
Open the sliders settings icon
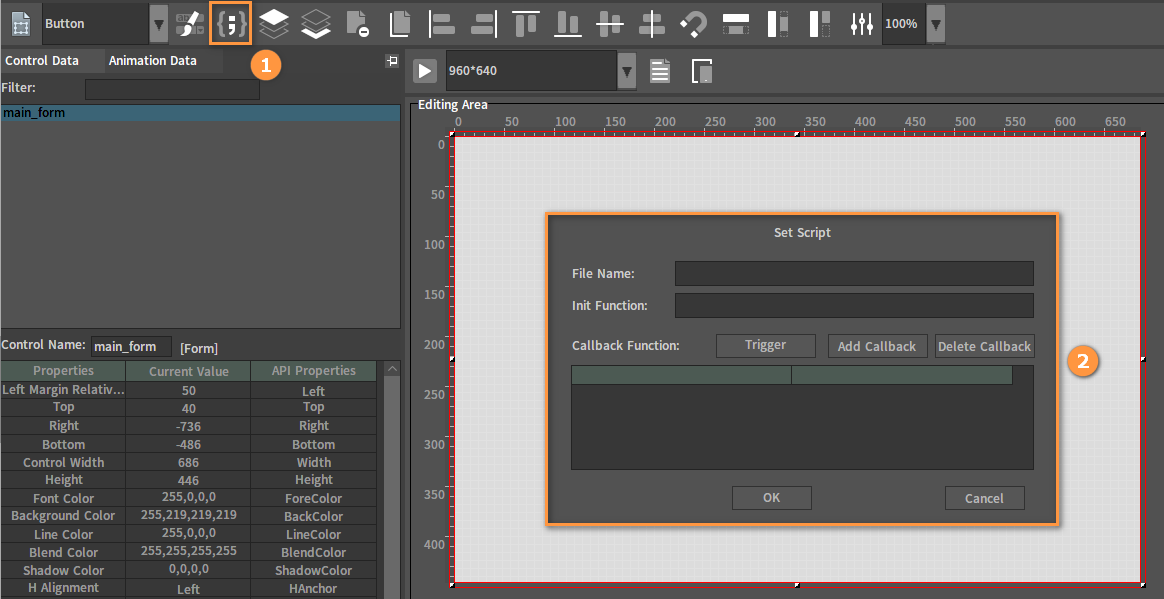coord(861,24)
